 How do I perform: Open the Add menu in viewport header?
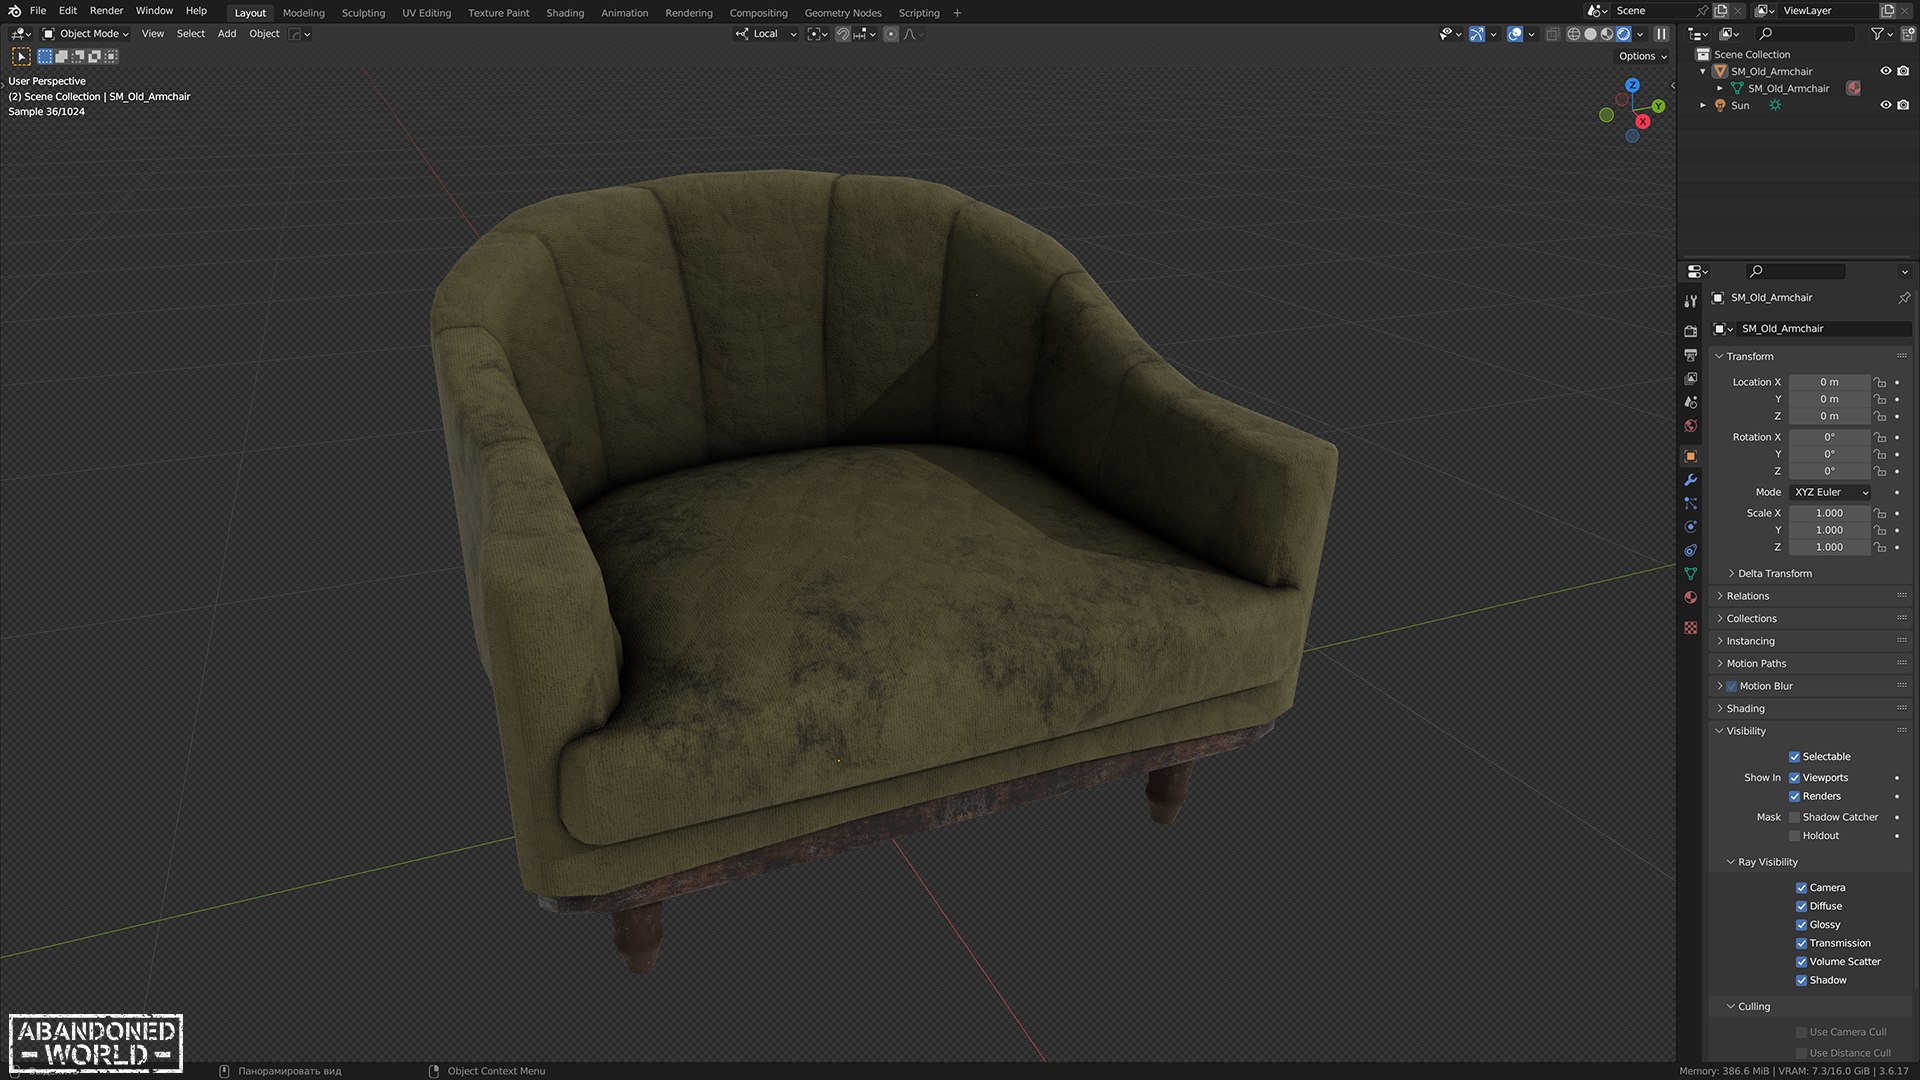tap(227, 34)
